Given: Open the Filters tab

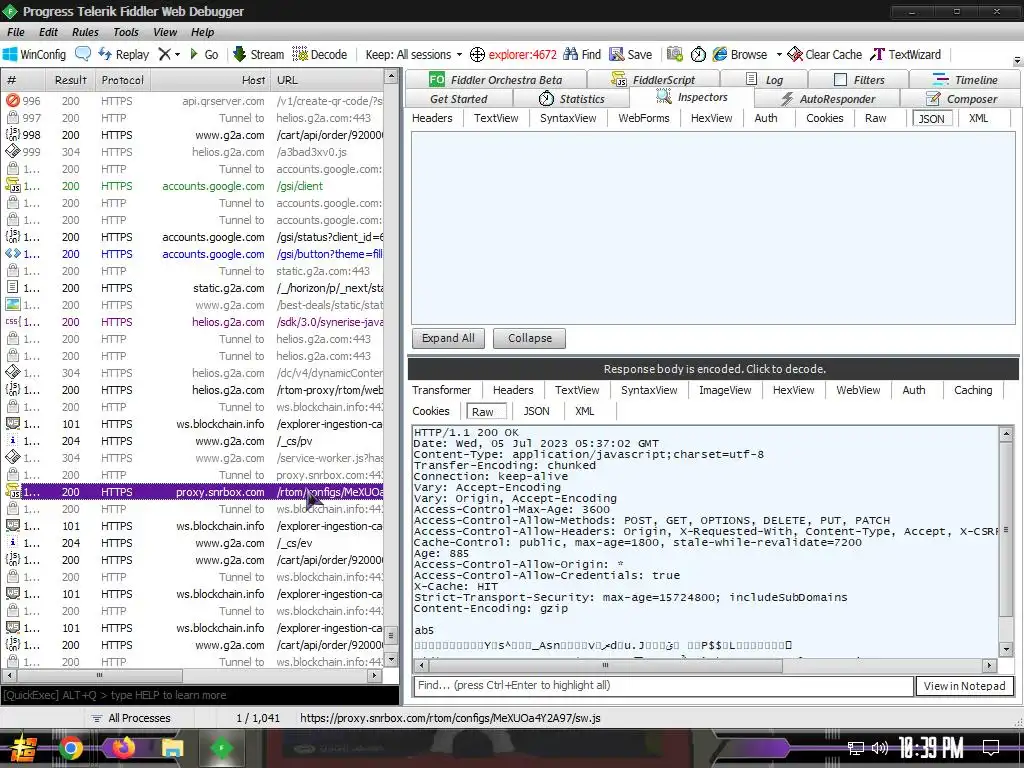Looking at the screenshot, I should (859, 80).
